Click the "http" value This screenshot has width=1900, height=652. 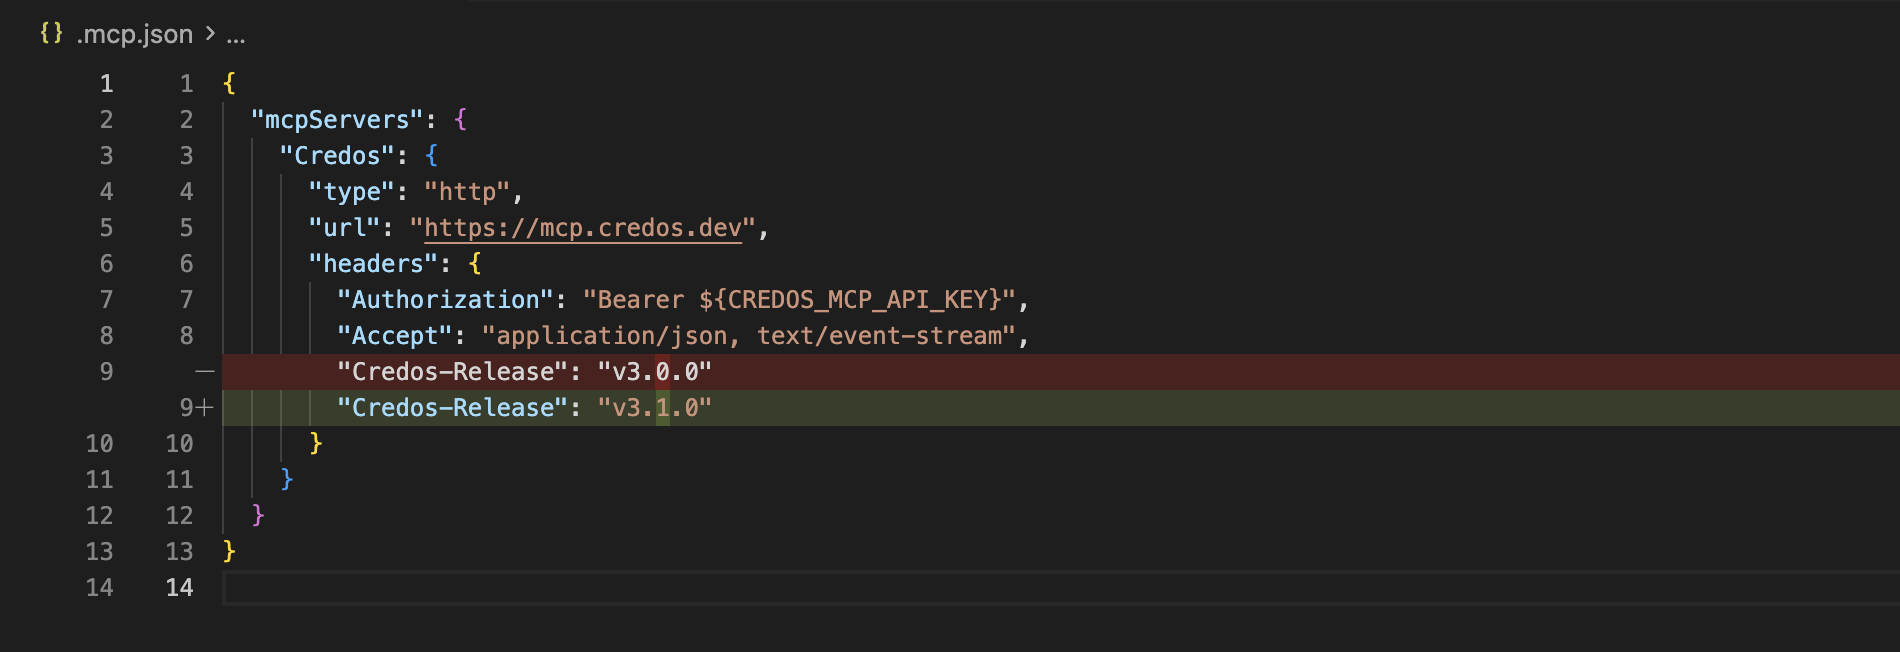click(x=468, y=192)
